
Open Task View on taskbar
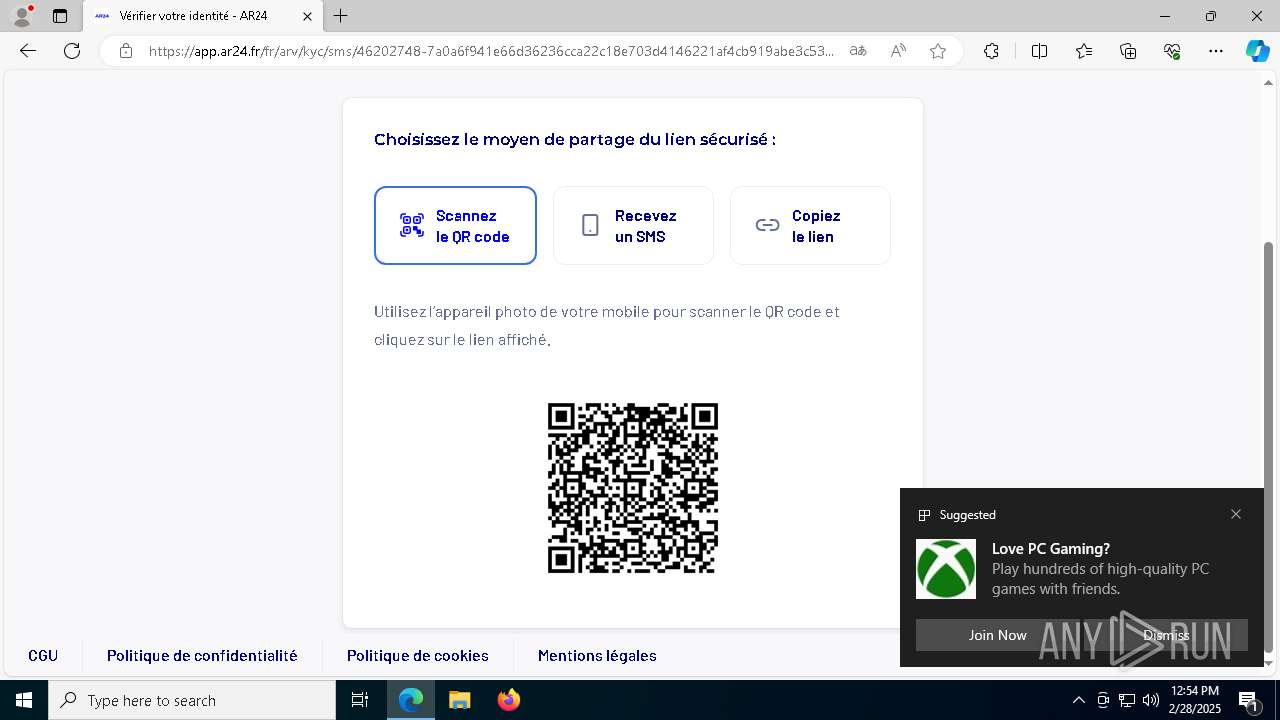click(360, 700)
